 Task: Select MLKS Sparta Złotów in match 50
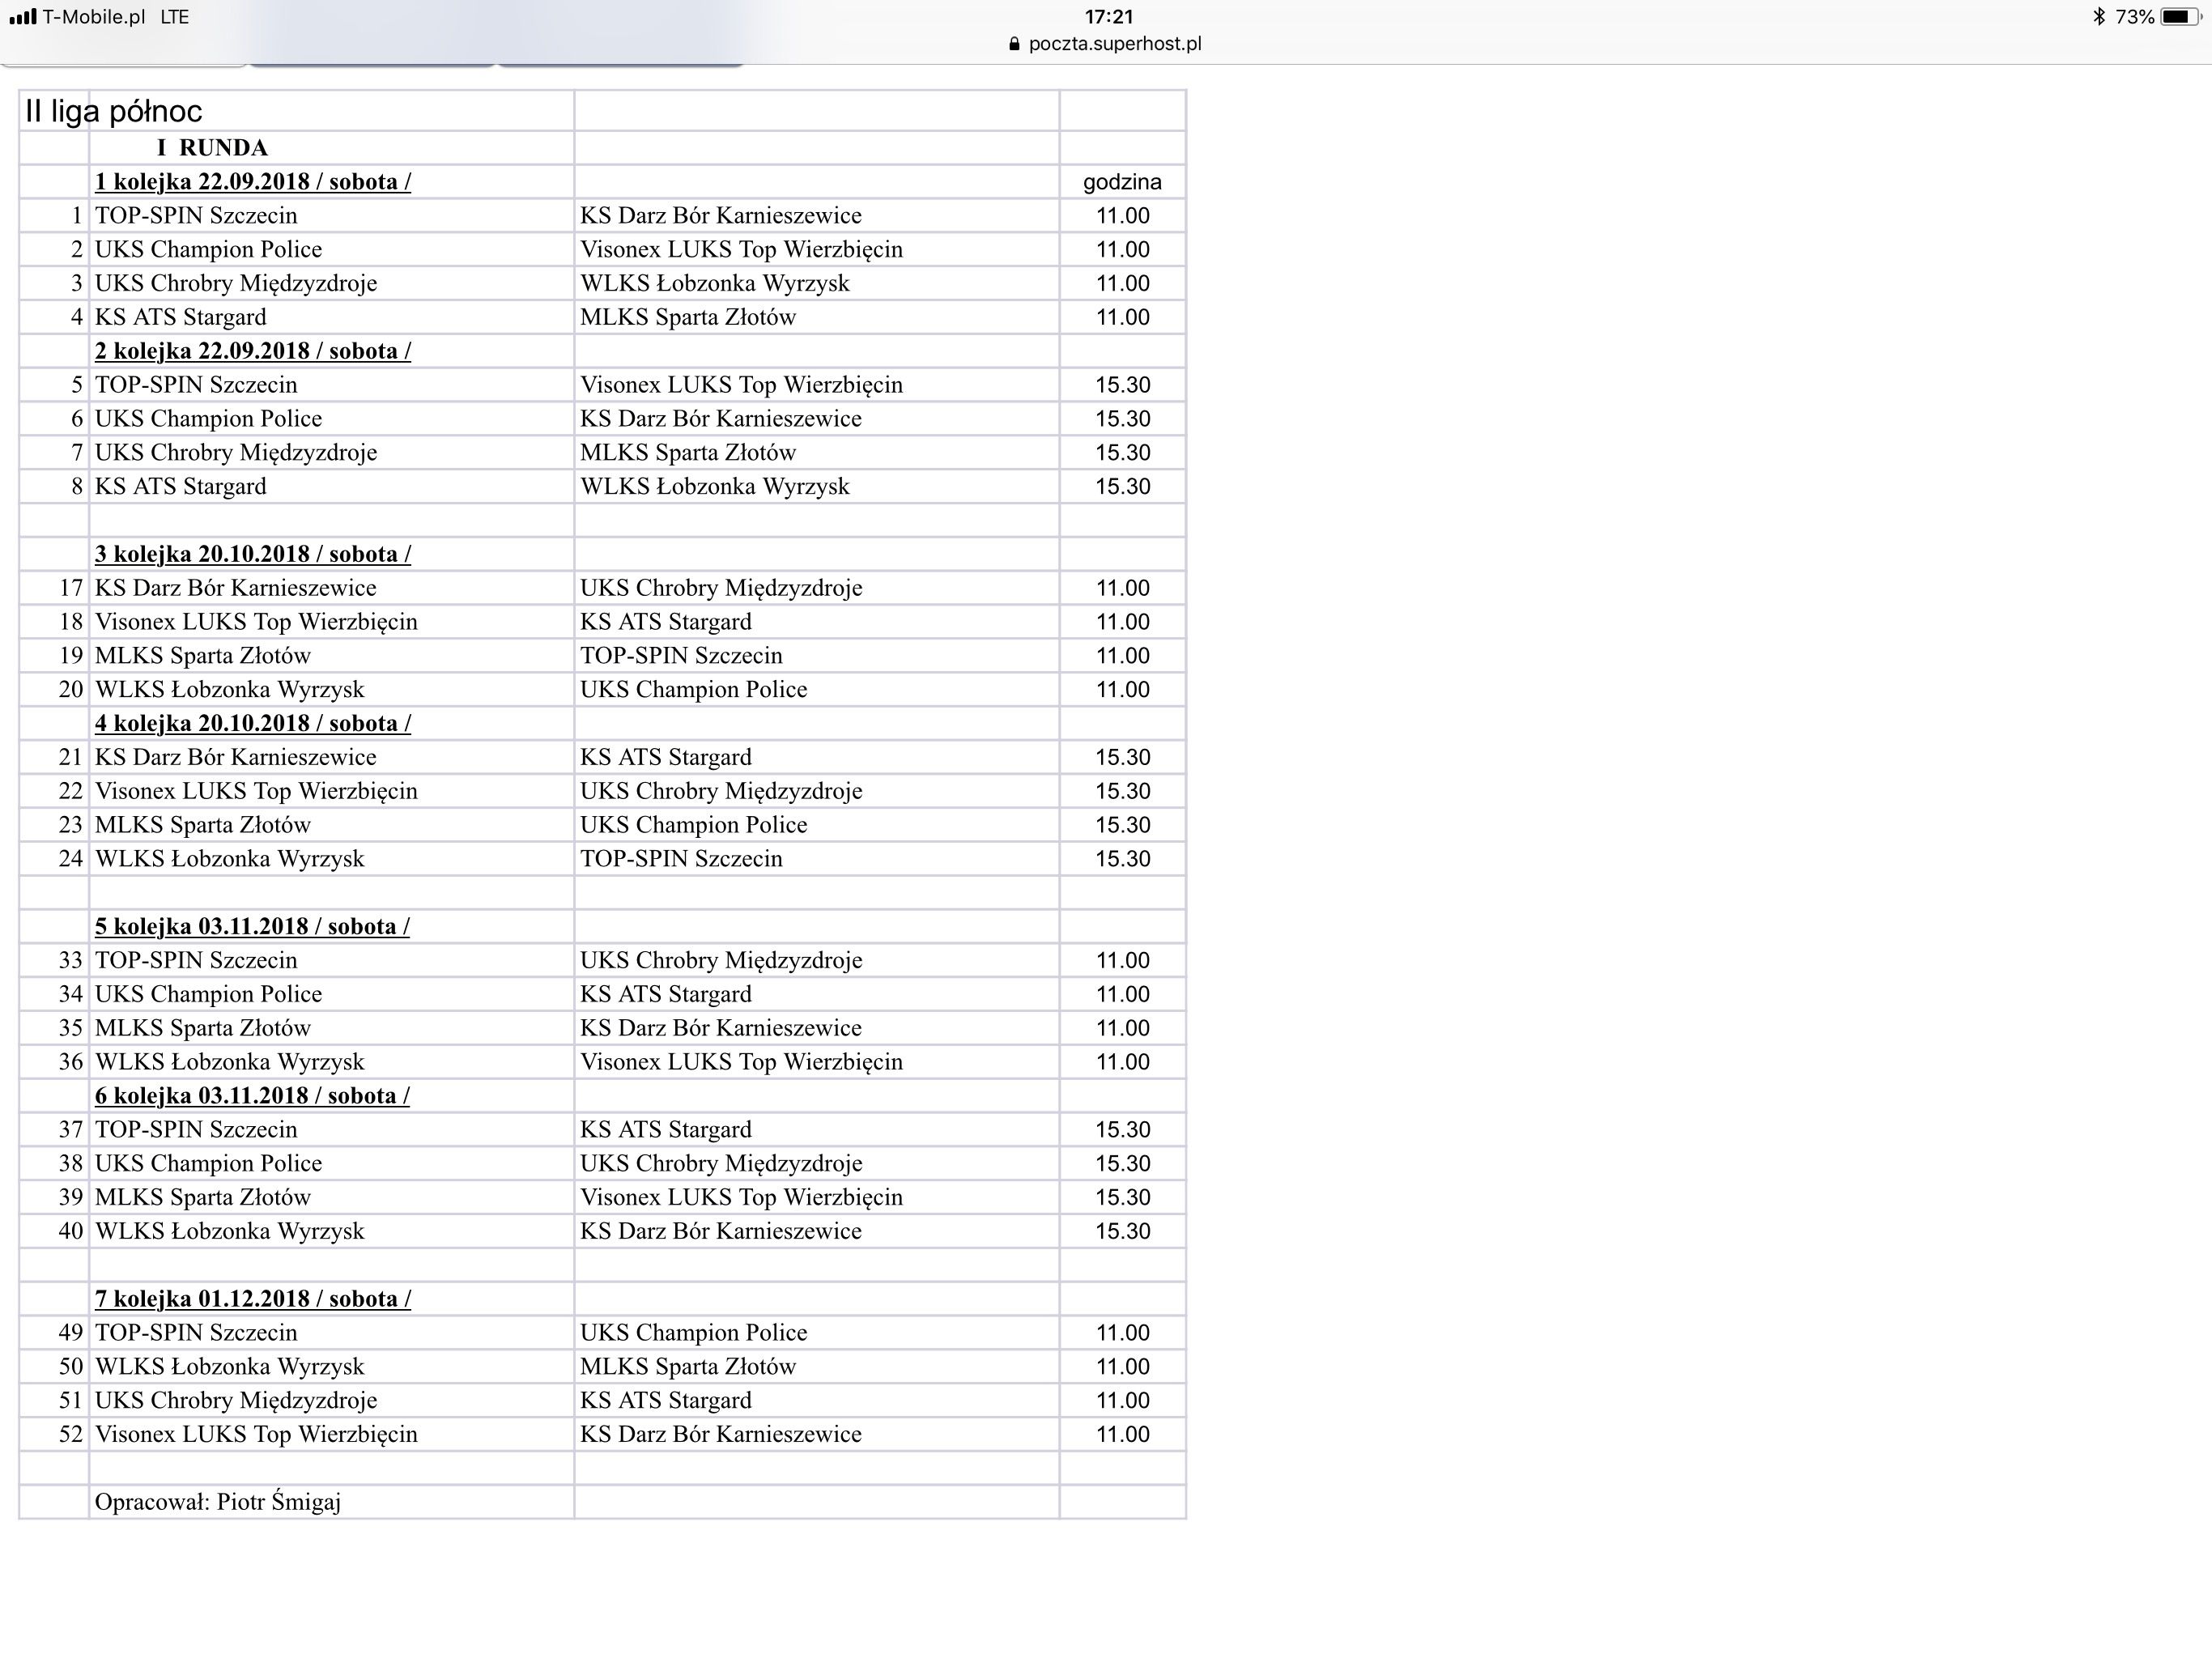pyautogui.click(x=688, y=1367)
